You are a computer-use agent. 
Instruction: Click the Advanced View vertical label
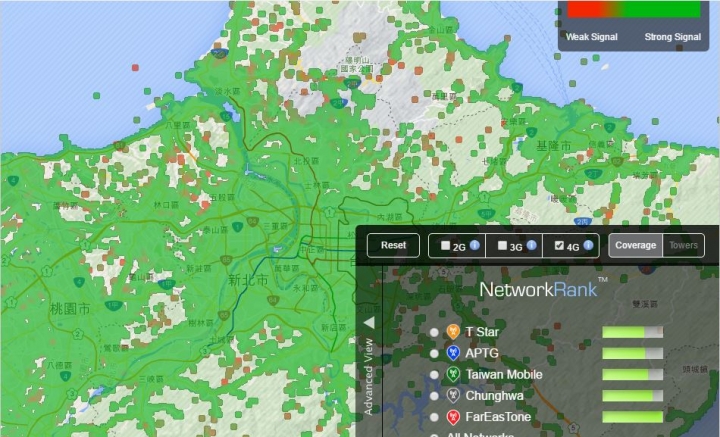click(x=368, y=376)
